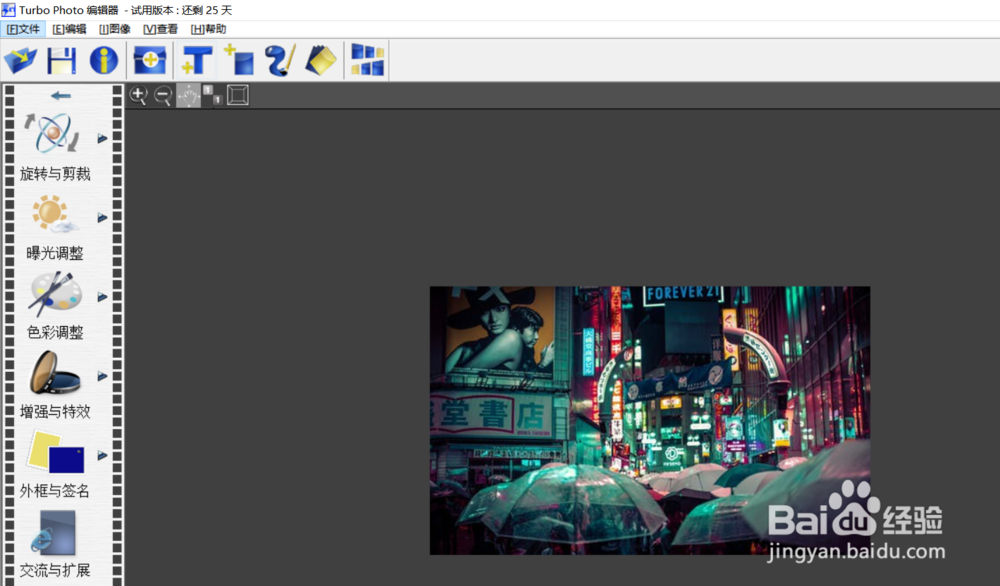
Task: Click the 外框与签名 label
Action: tap(55, 490)
